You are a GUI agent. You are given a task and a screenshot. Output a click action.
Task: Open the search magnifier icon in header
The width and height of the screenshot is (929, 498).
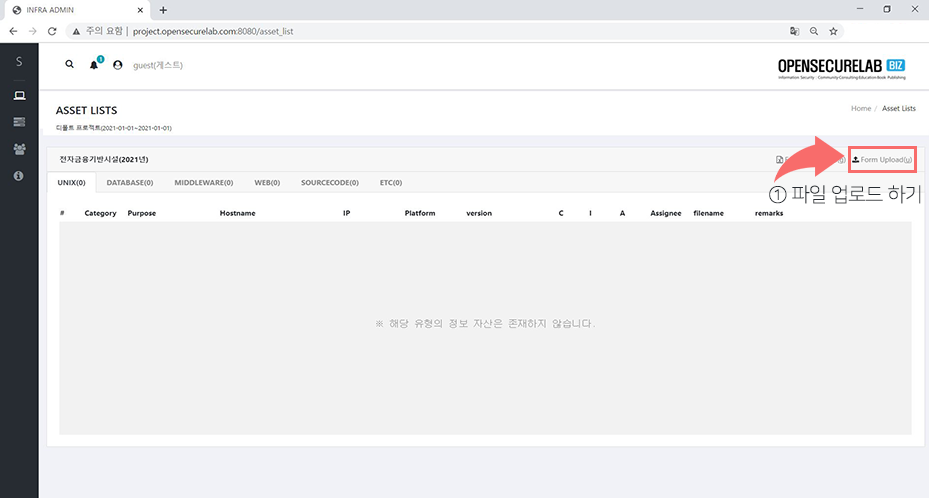tap(69, 64)
